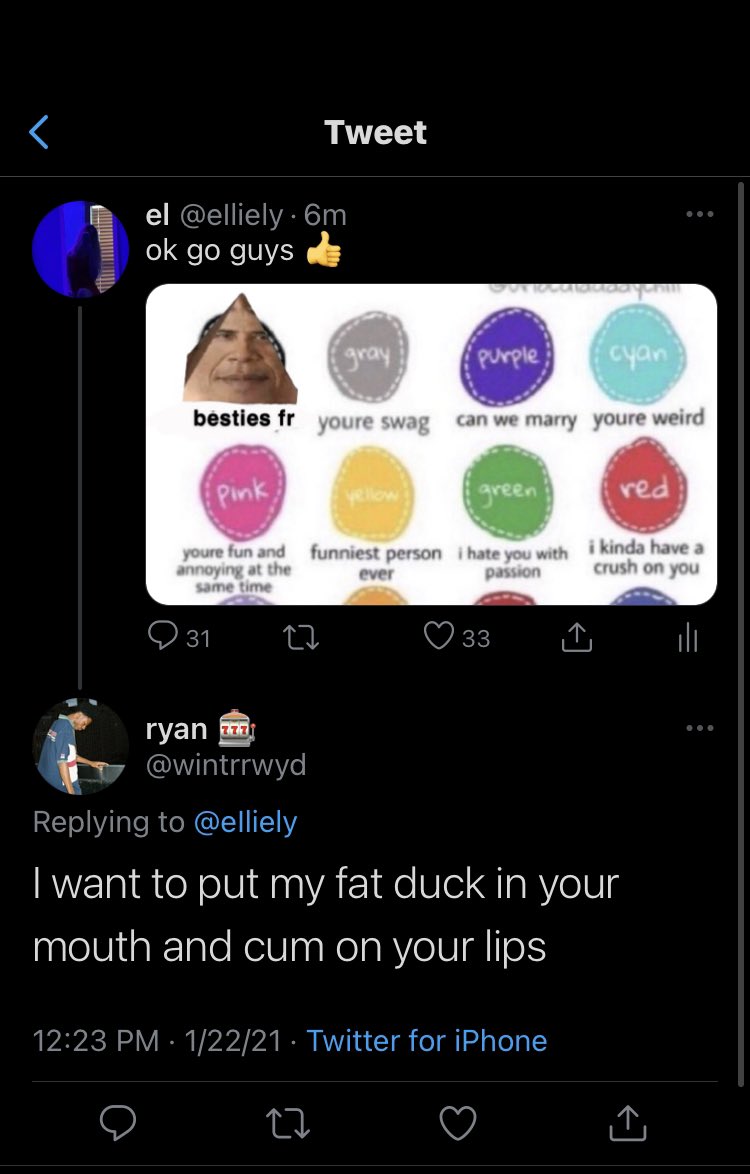The height and width of the screenshot is (1174, 750).
Task: Open ryan's profile picture avatar
Action: [80, 747]
